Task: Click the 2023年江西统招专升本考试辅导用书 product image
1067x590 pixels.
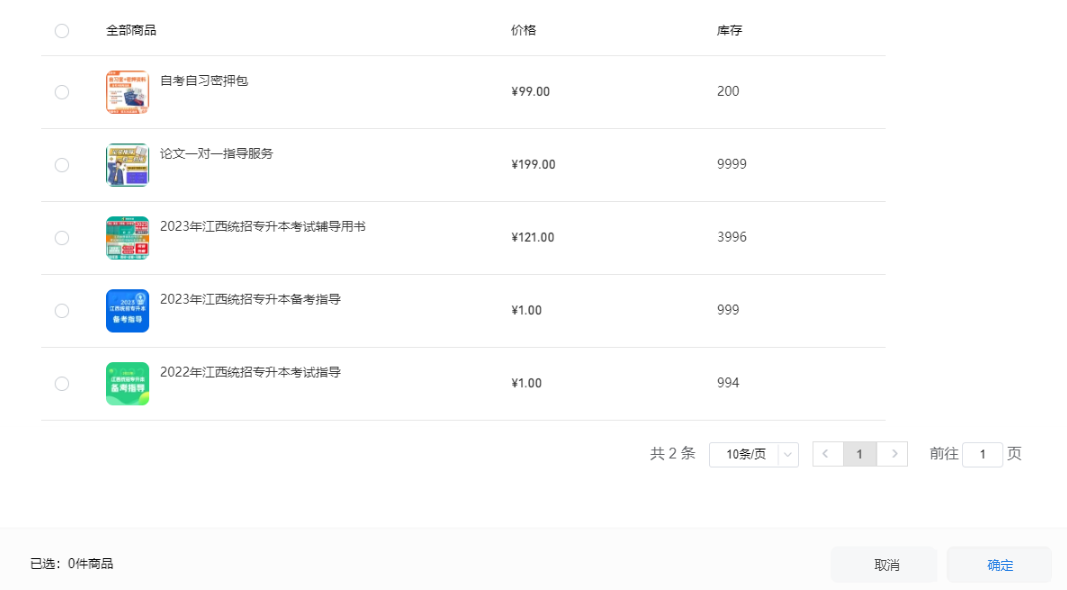Action: (x=127, y=238)
